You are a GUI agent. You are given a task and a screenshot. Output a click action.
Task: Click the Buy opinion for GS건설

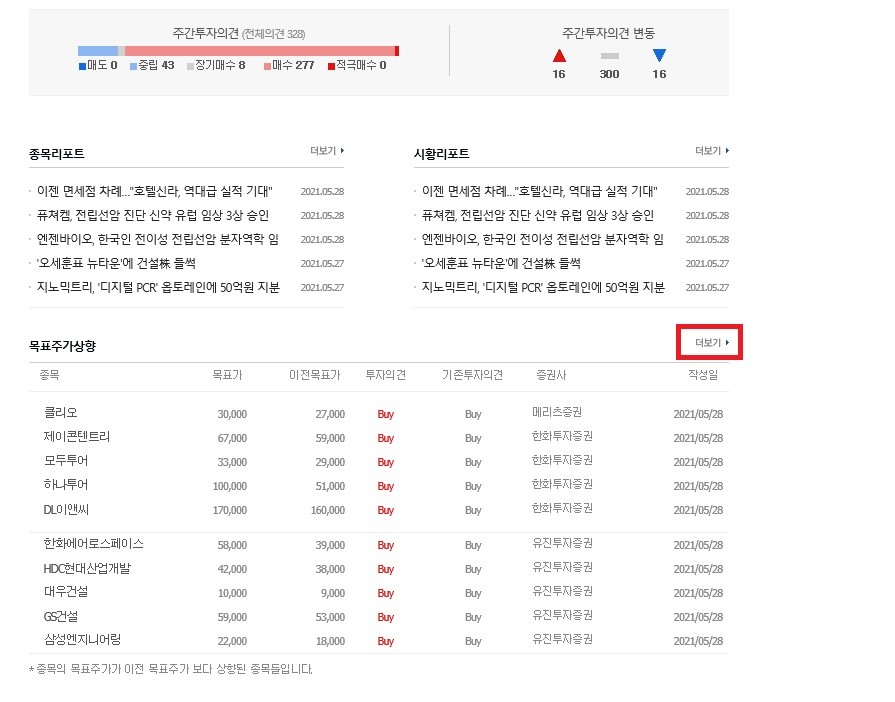(x=386, y=617)
